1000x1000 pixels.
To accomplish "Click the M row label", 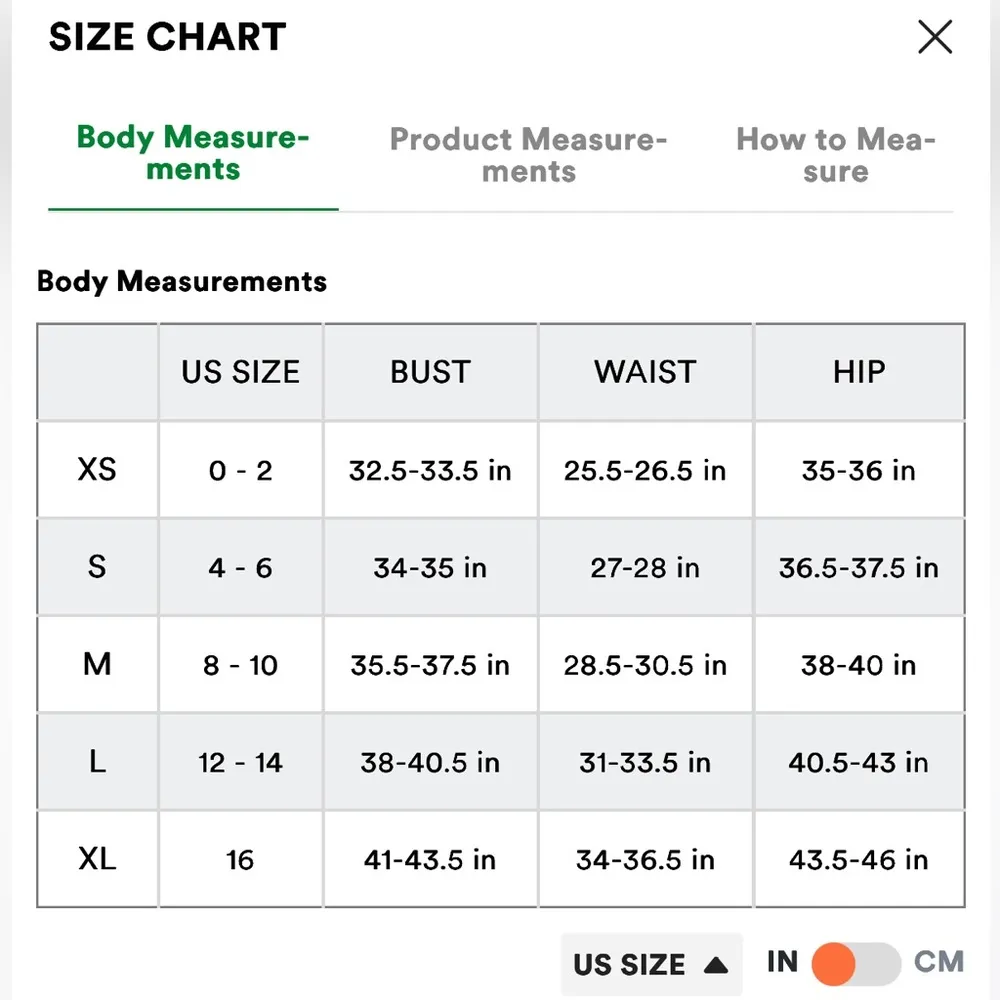I will point(97,664).
